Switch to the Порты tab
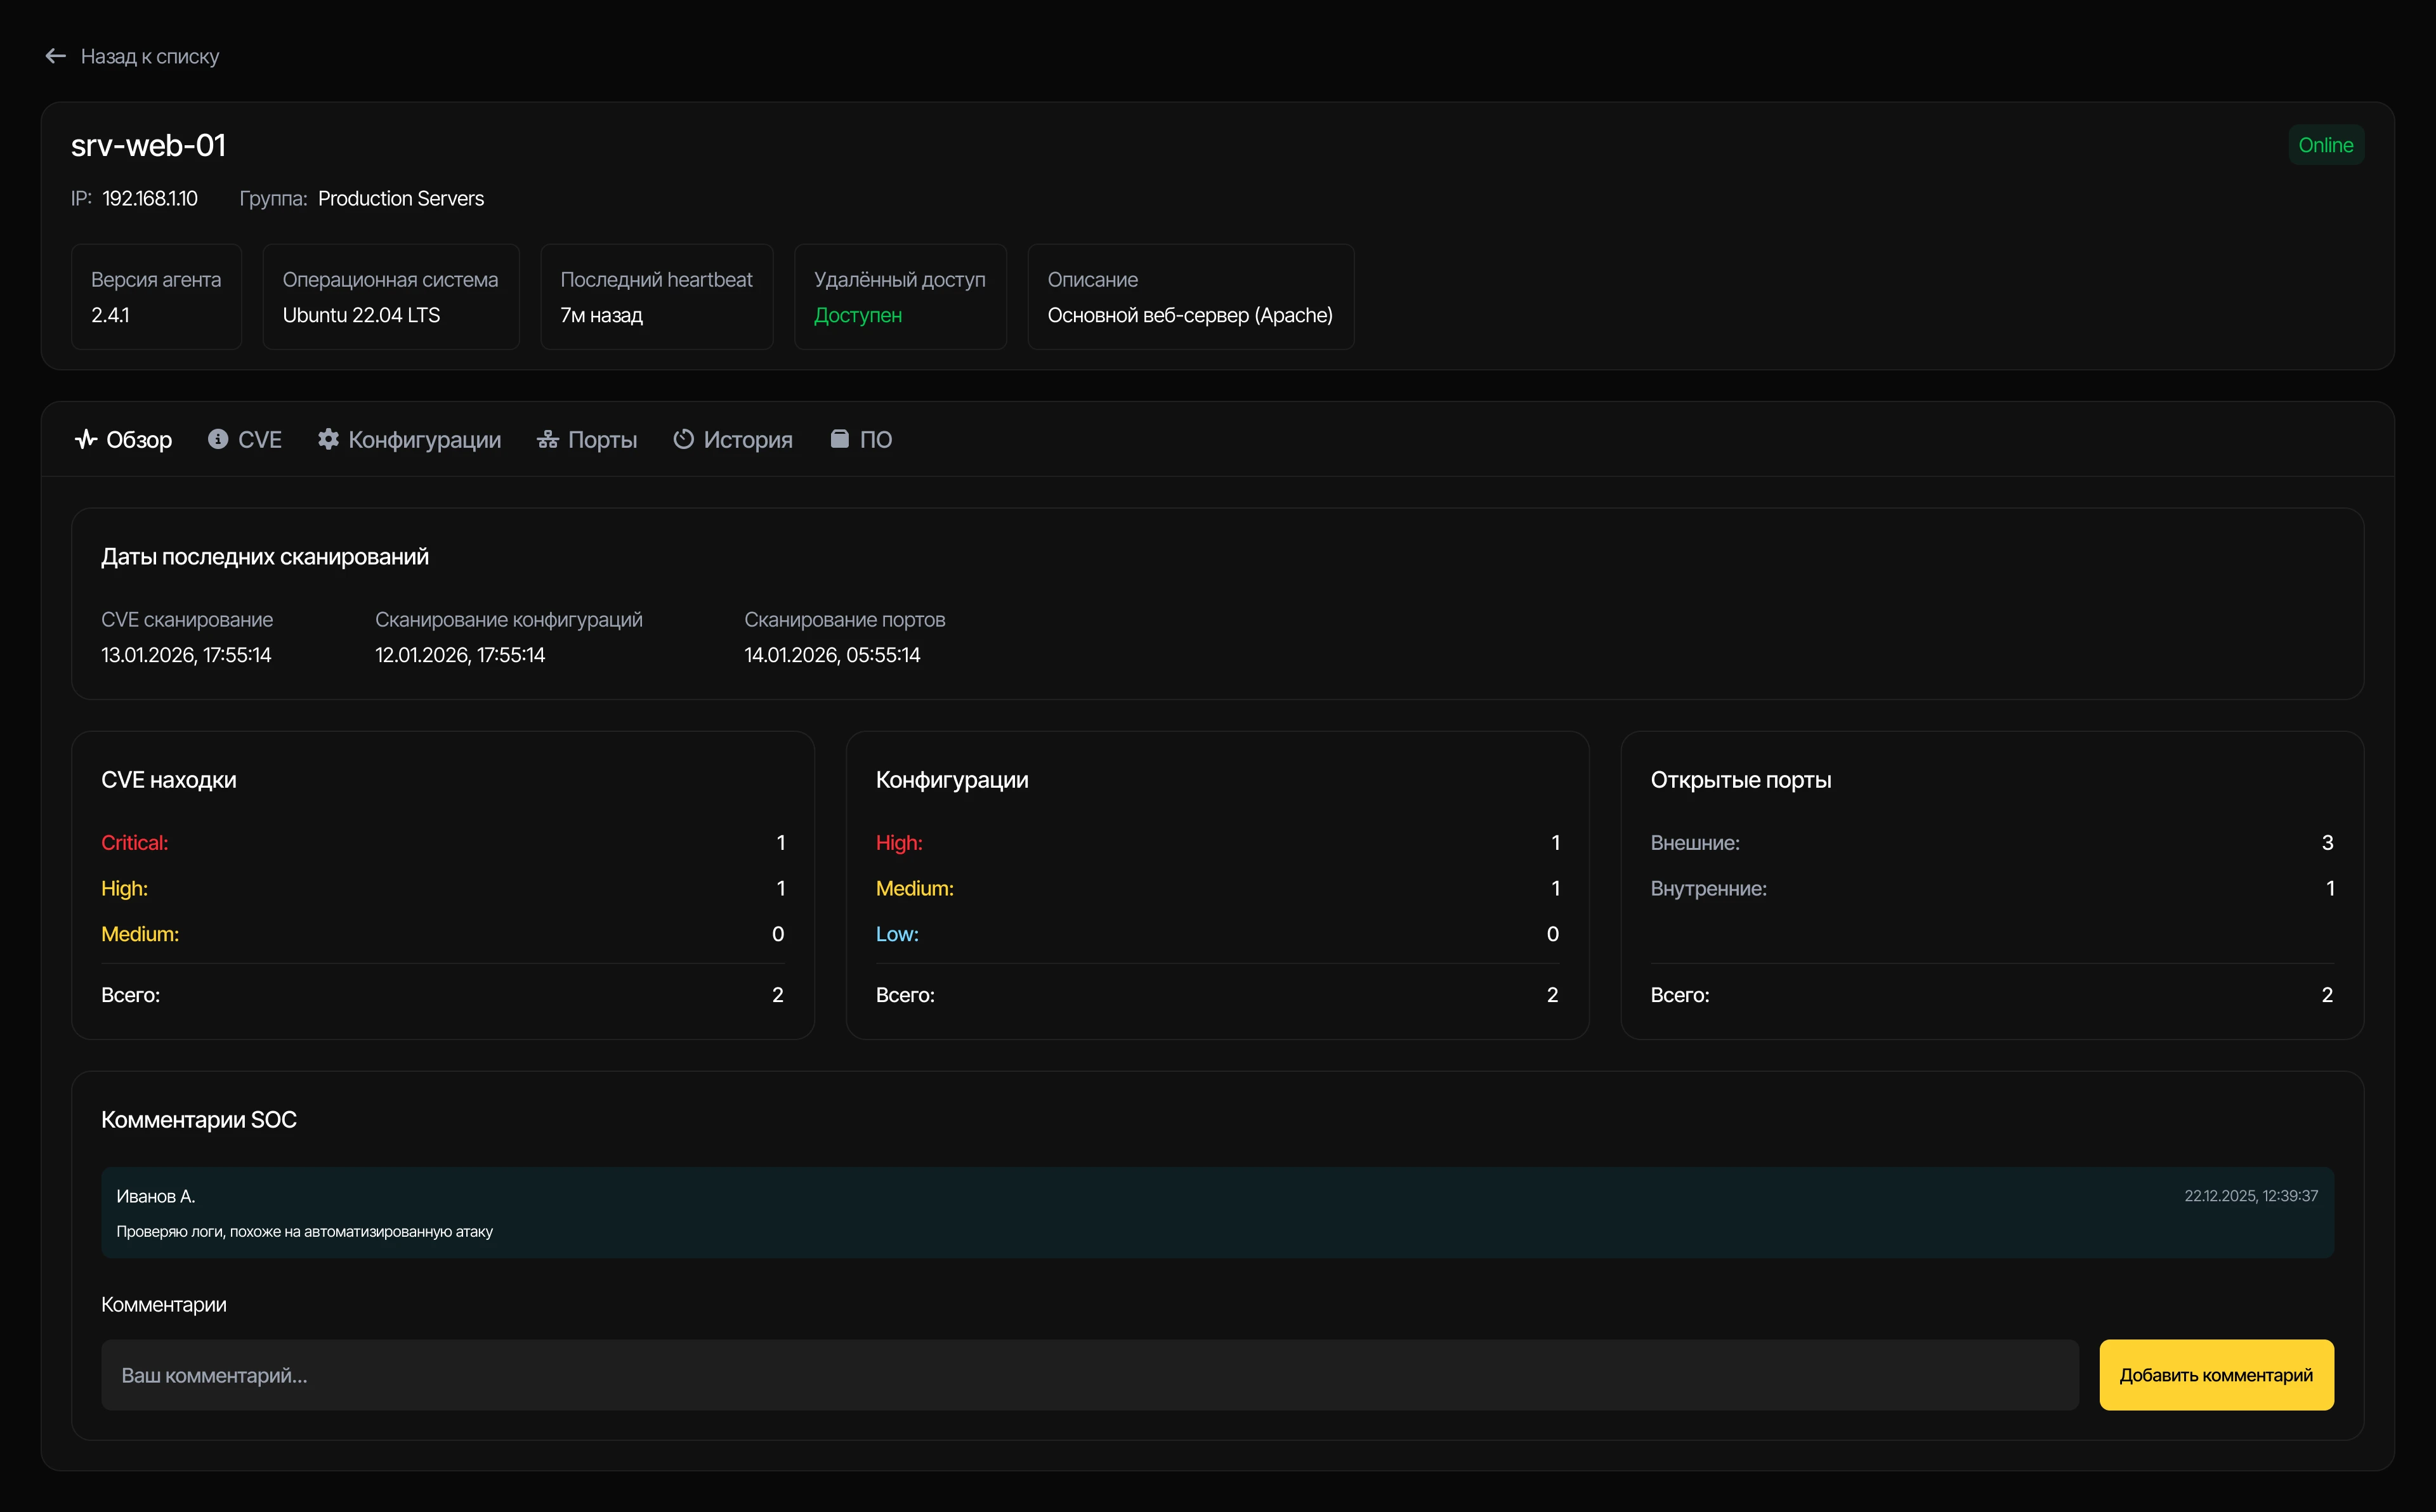This screenshot has height=1512, width=2436. (x=587, y=440)
